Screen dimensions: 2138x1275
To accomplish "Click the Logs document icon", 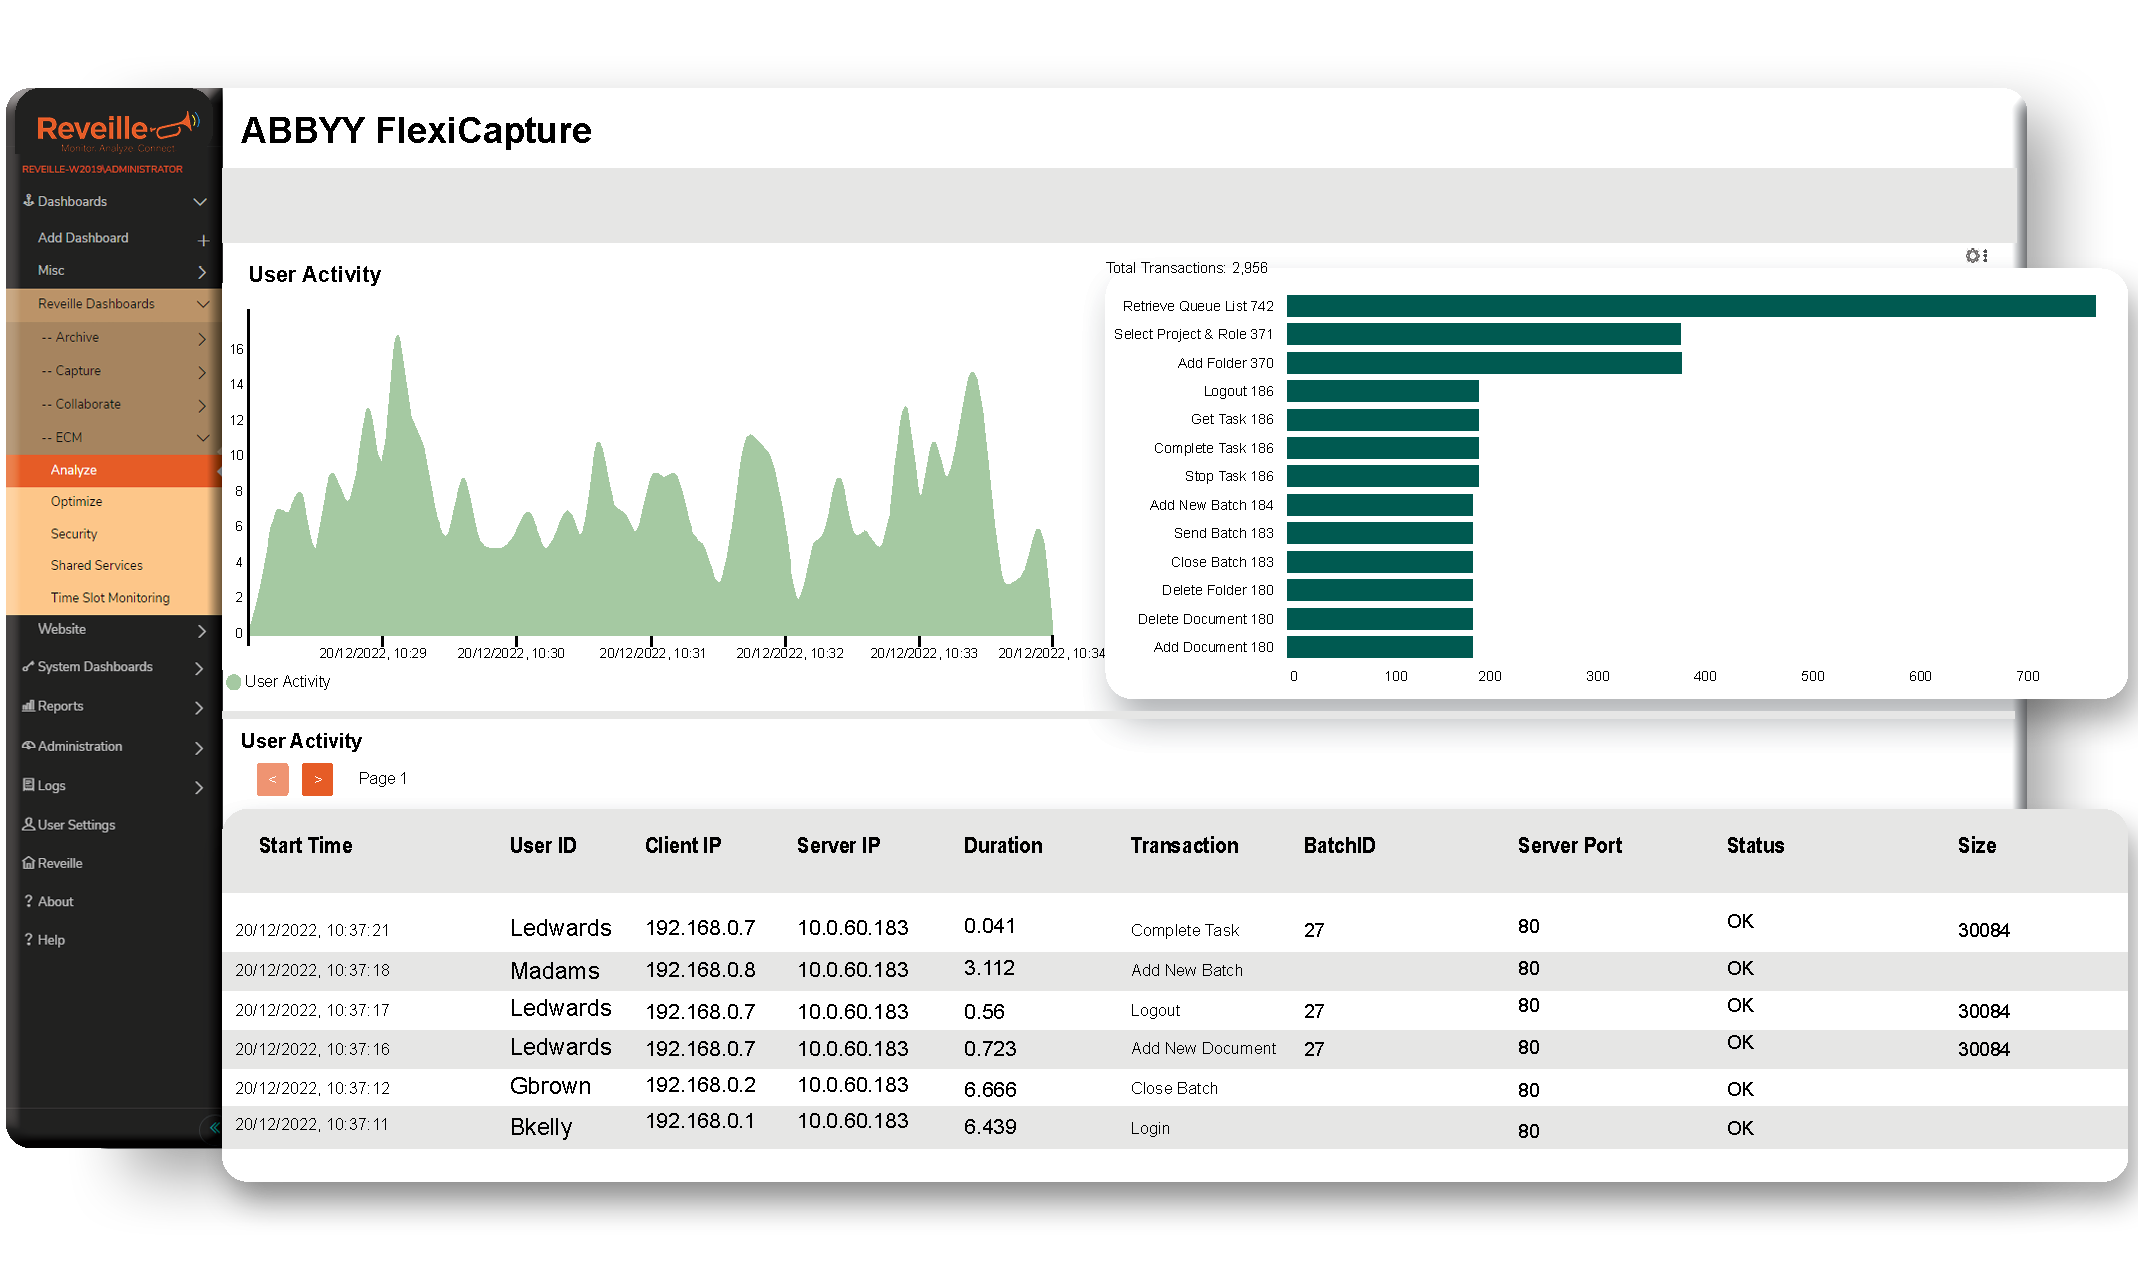I will 29,785.
